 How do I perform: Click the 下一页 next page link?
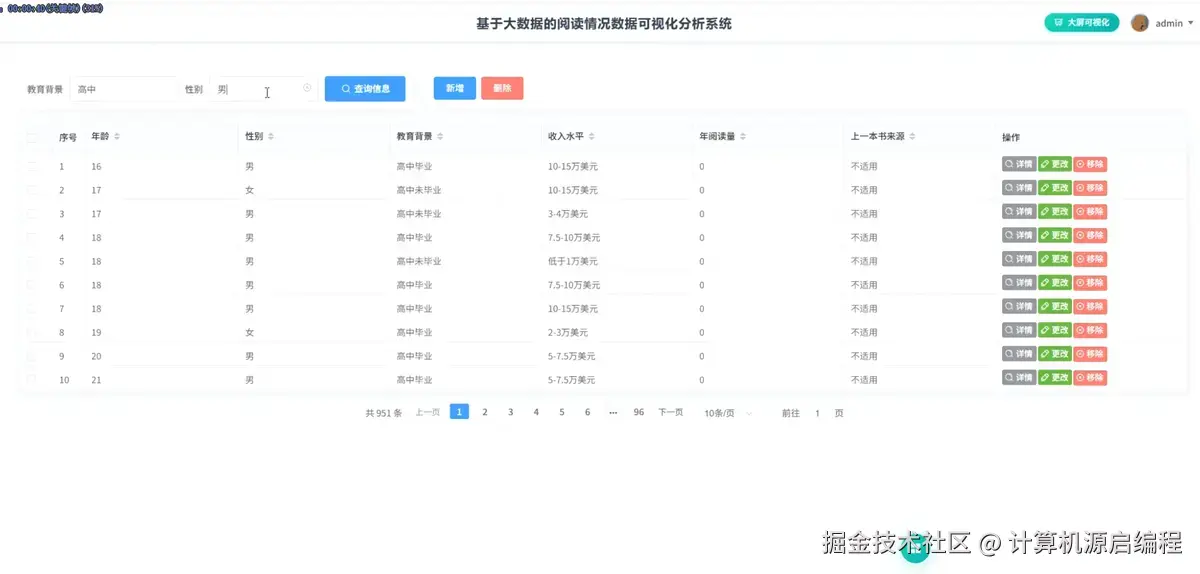click(x=670, y=412)
